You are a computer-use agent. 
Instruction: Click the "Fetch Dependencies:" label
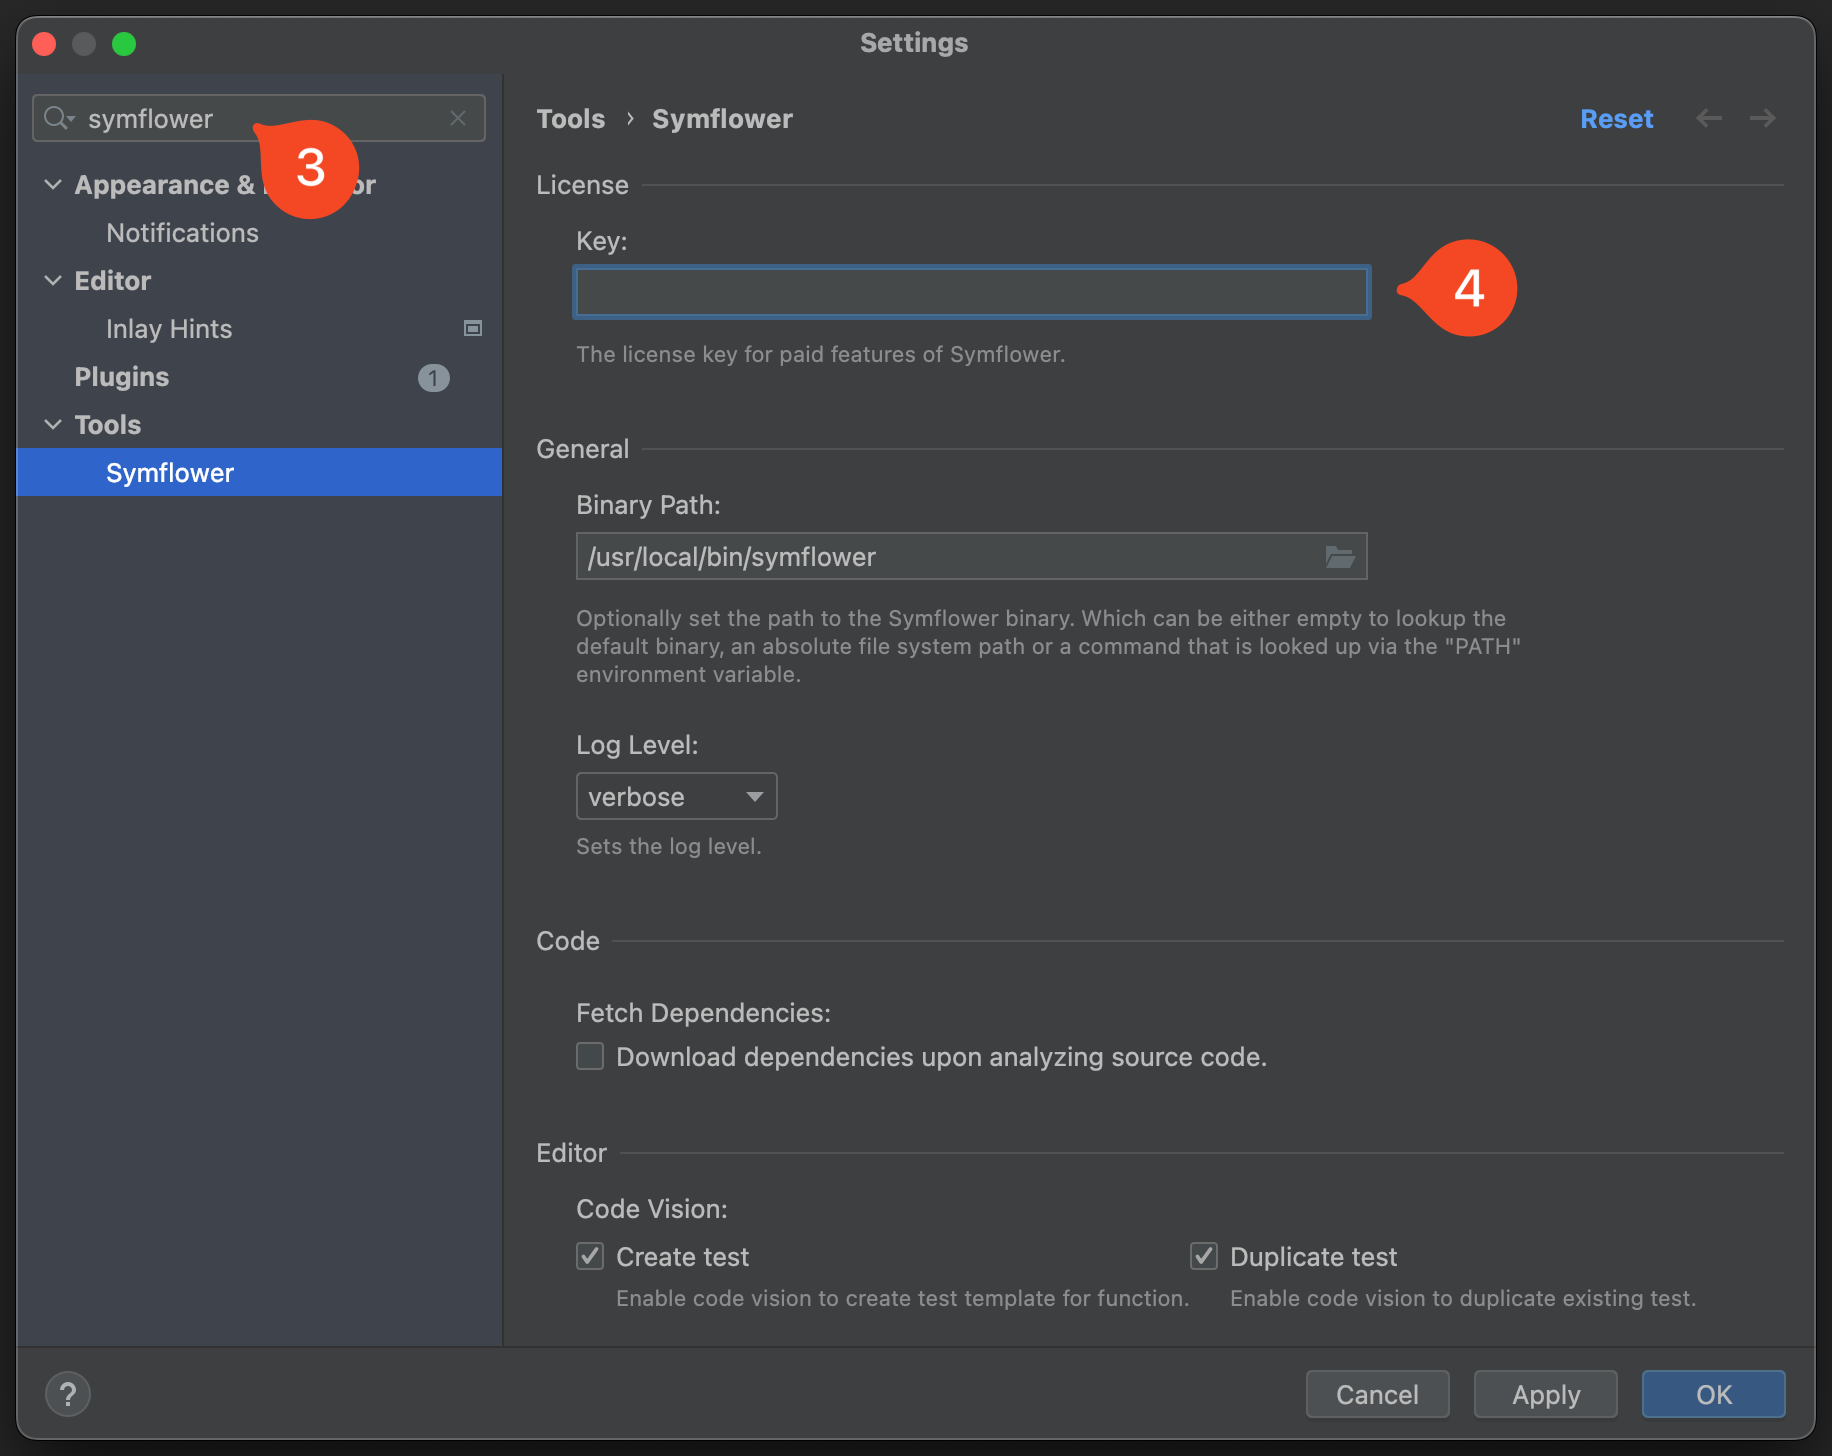(703, 1012)
